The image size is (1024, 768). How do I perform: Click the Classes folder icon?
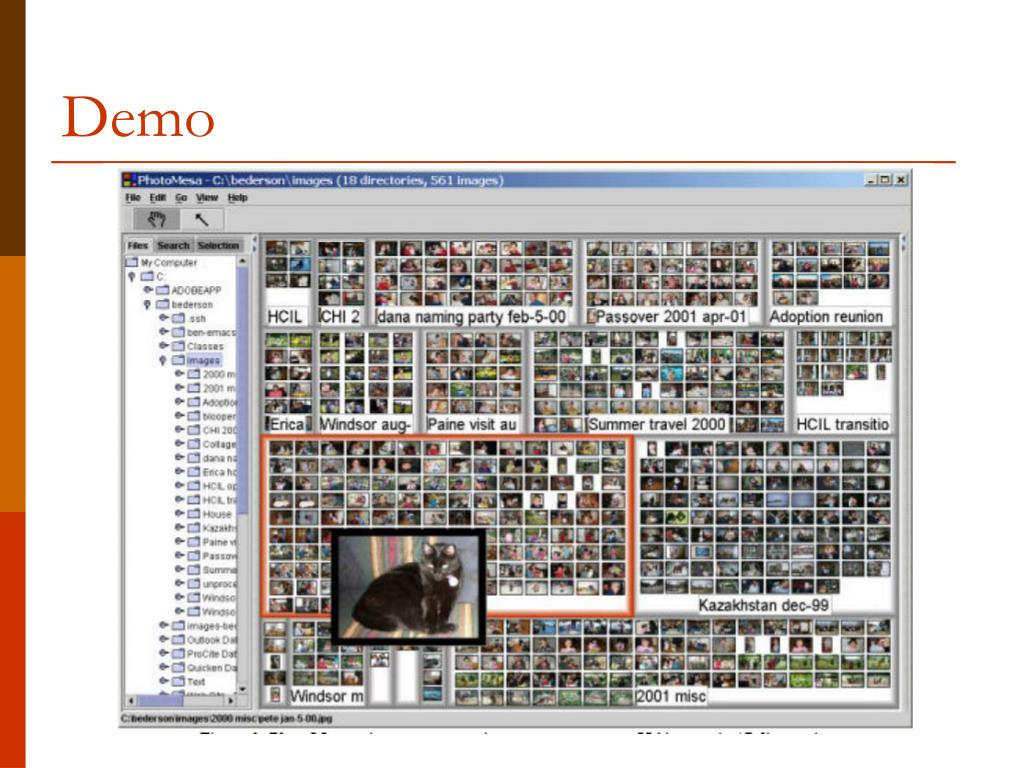178,346
